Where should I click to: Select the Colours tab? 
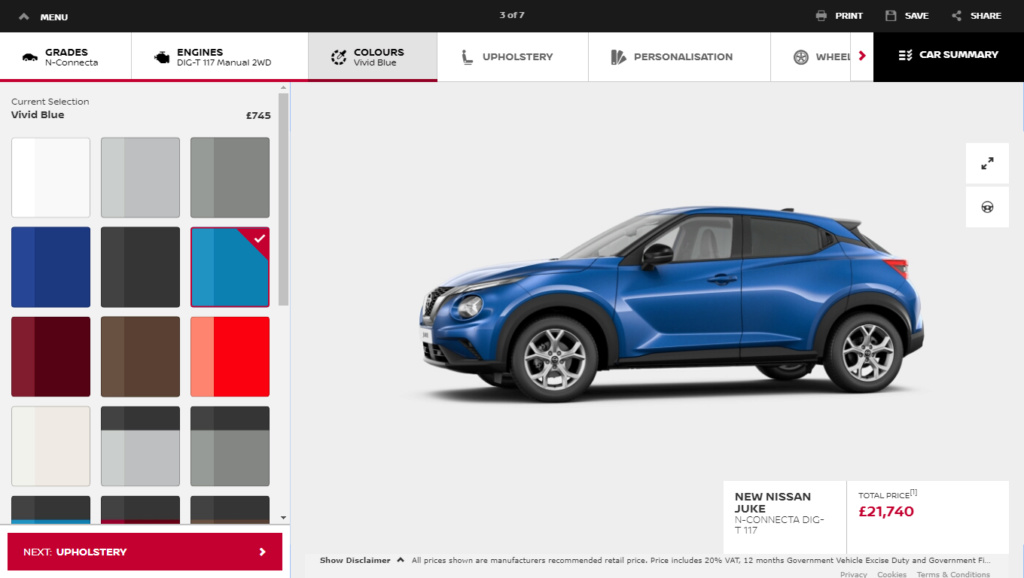373,57
